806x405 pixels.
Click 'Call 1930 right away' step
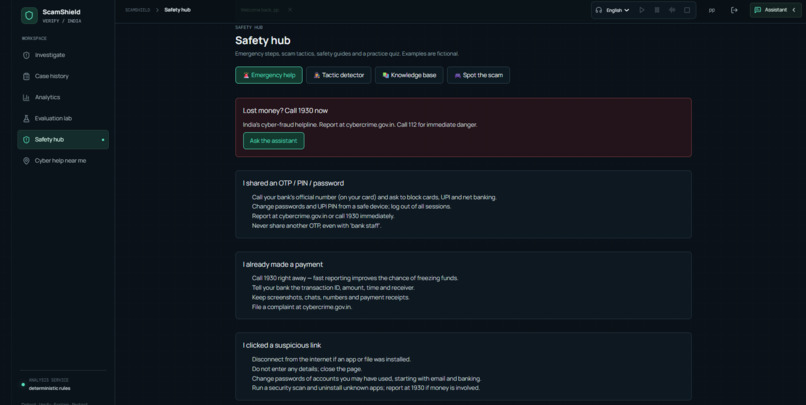[355, 278]
